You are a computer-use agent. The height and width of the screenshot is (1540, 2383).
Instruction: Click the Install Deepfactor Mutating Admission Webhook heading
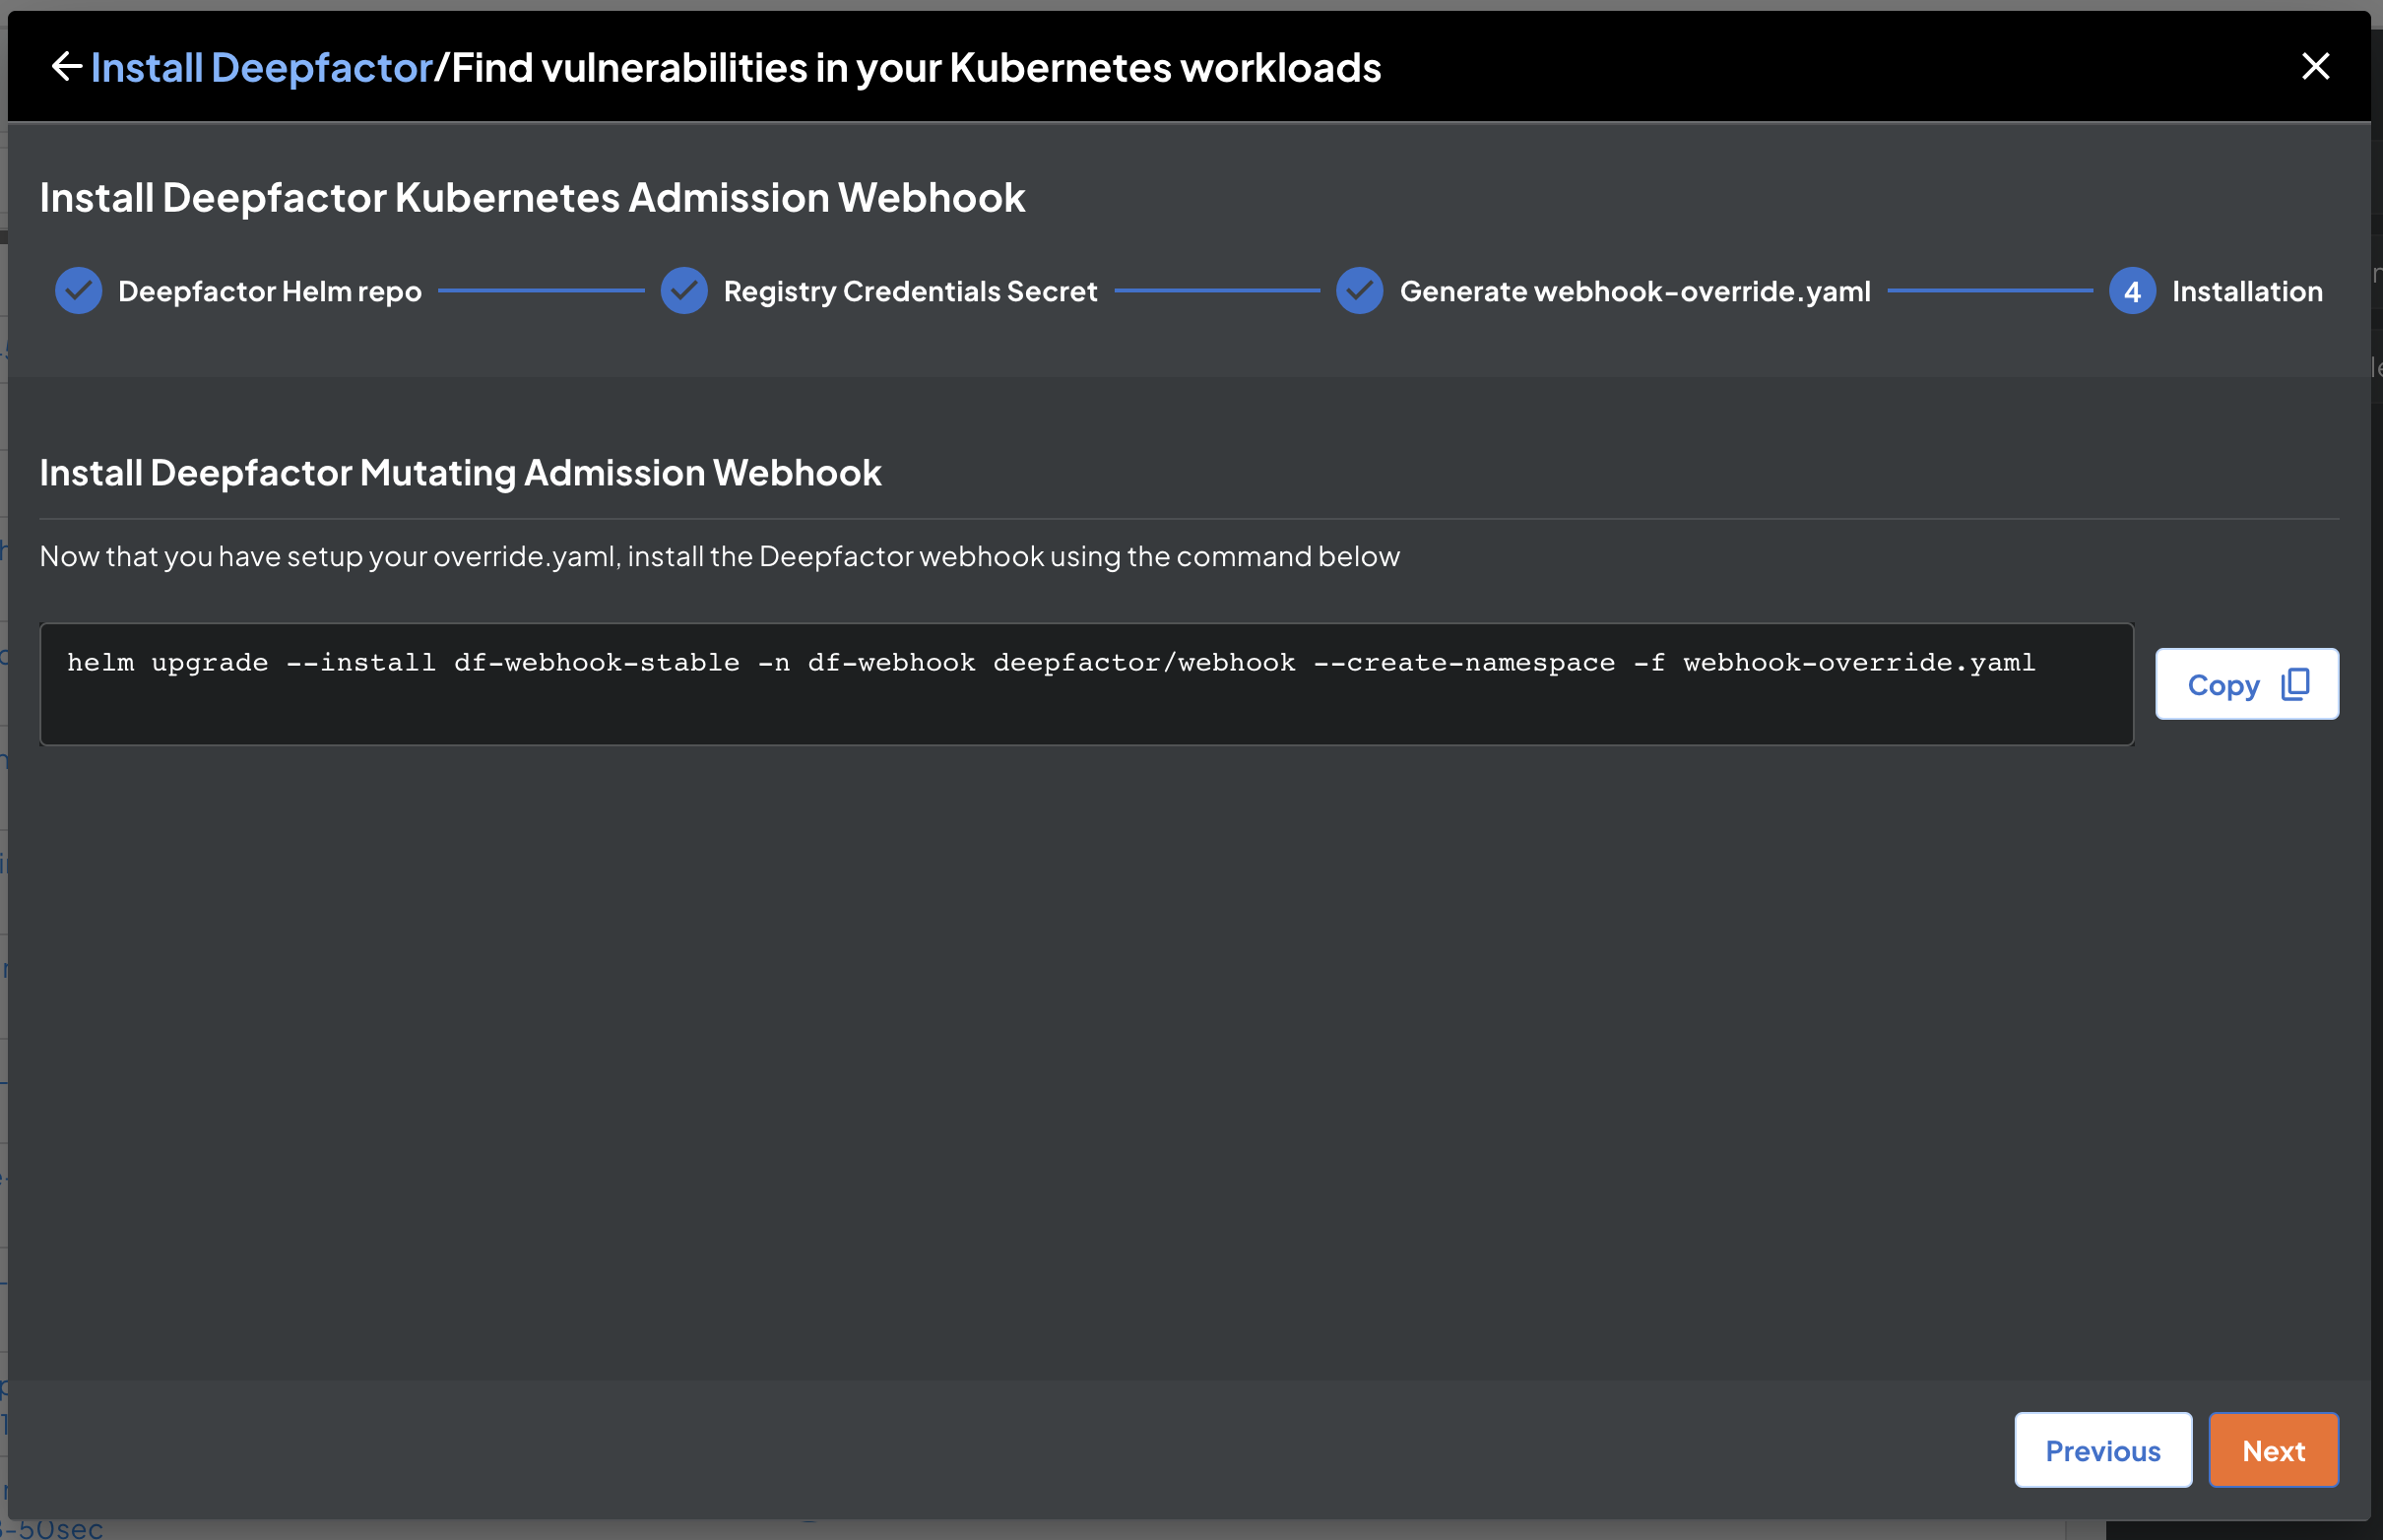(460, 473)
